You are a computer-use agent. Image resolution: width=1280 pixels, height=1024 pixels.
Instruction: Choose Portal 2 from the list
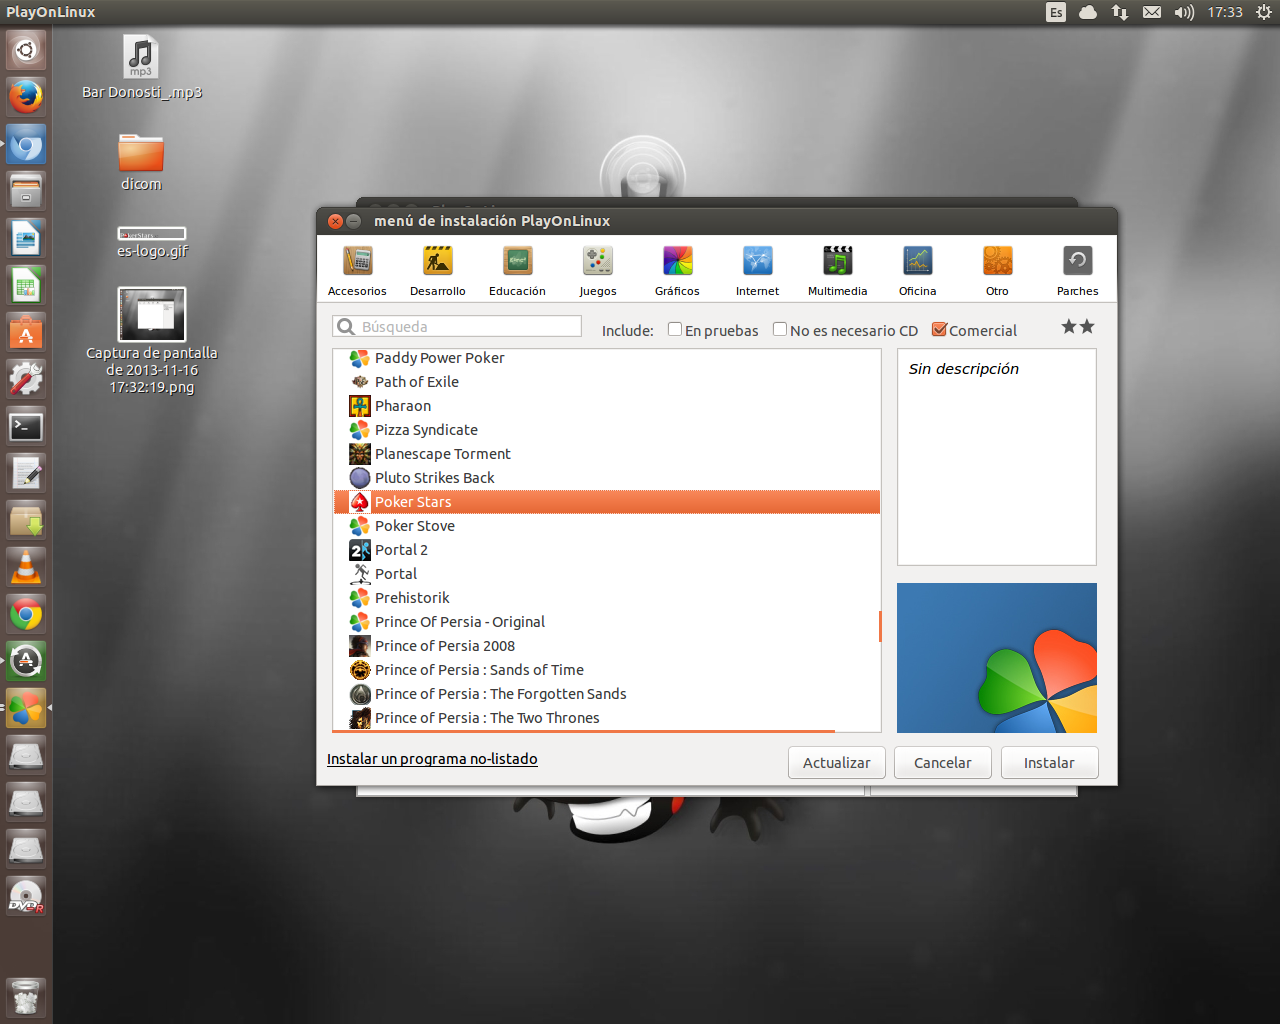(606, 550)
